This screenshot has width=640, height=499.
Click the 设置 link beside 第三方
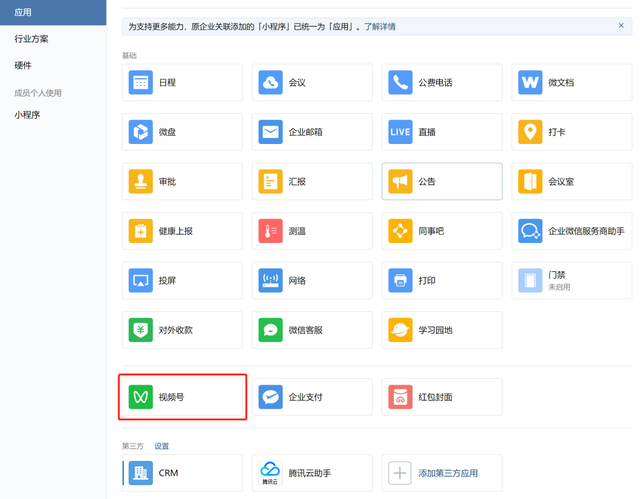(x=162, y=446)
